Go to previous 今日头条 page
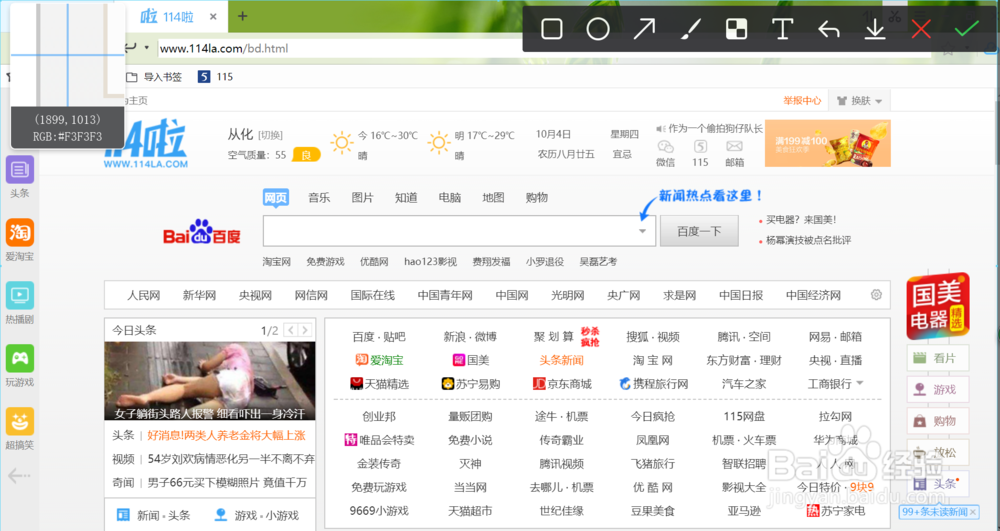1000x531 pixels. (x=291, y=330)
